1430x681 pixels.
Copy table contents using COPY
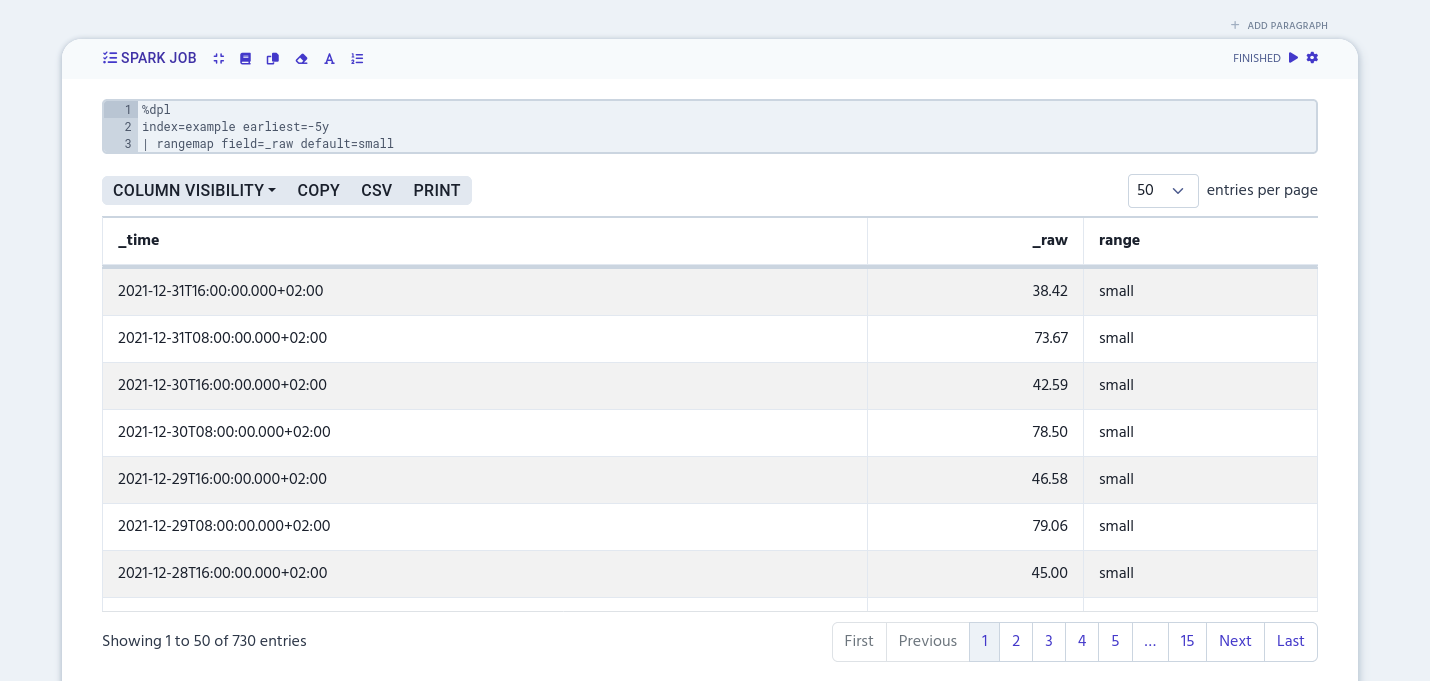click(318, 190)
